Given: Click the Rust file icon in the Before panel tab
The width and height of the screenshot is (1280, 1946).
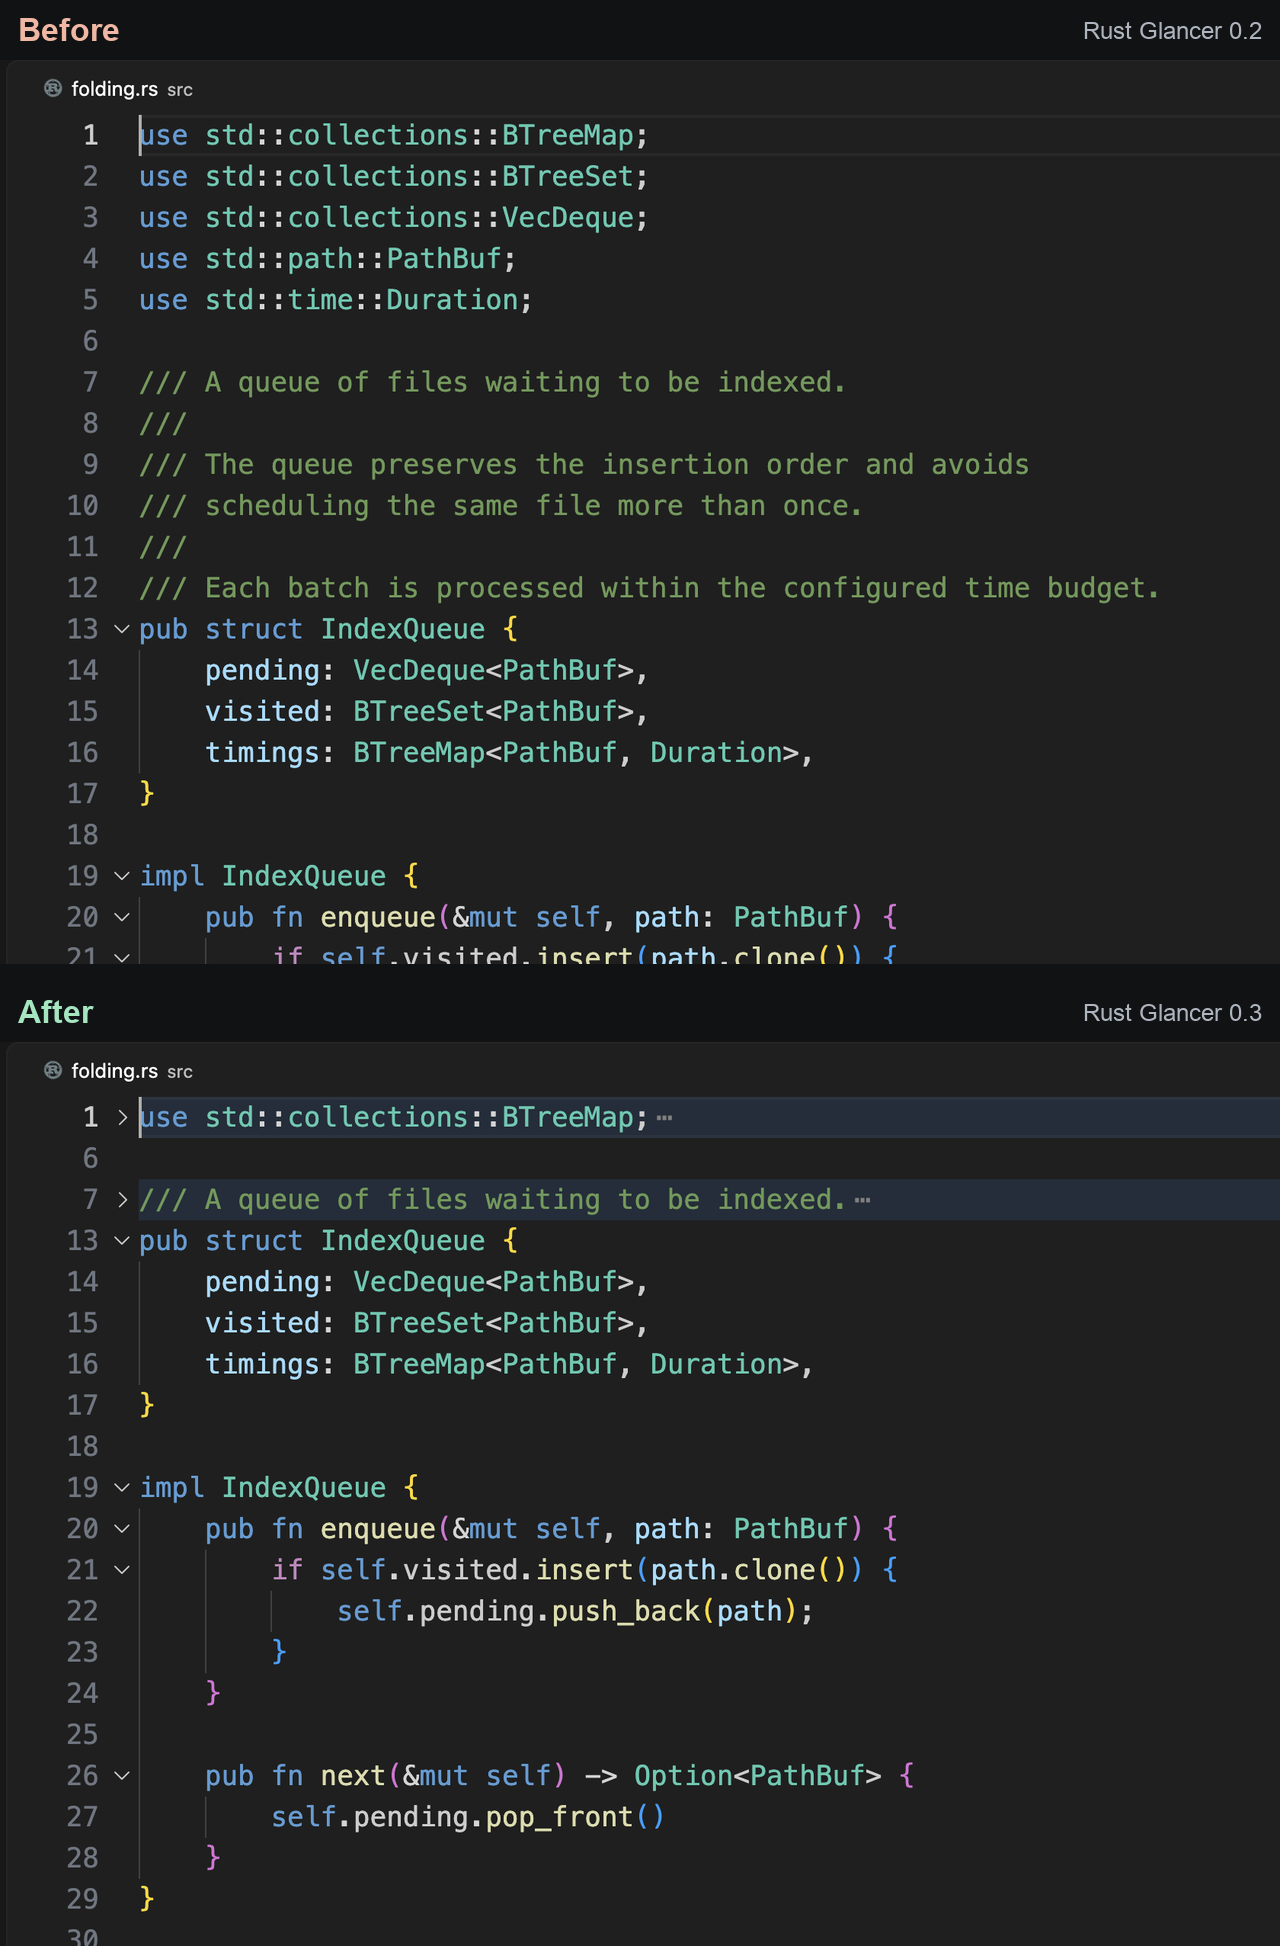Looking at the screenshot, I should [x=53, y=89].
